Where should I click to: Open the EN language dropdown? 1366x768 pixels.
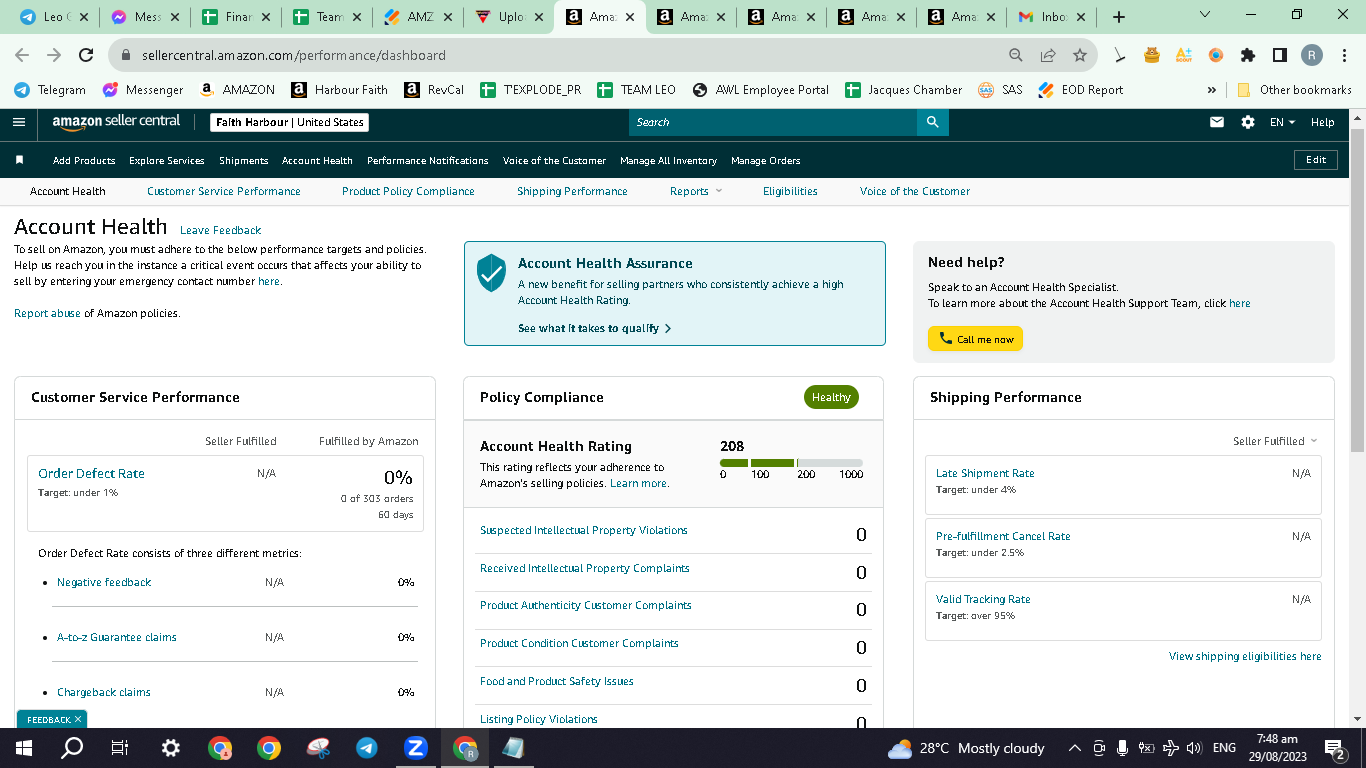[x=1282, y=122]
